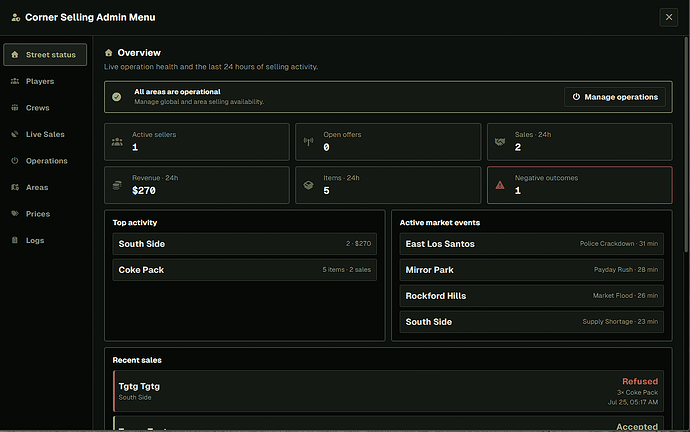This screenshot has height=432, width=690.
Task: Select the Active sellers stat card
Action: click(197, 142)
